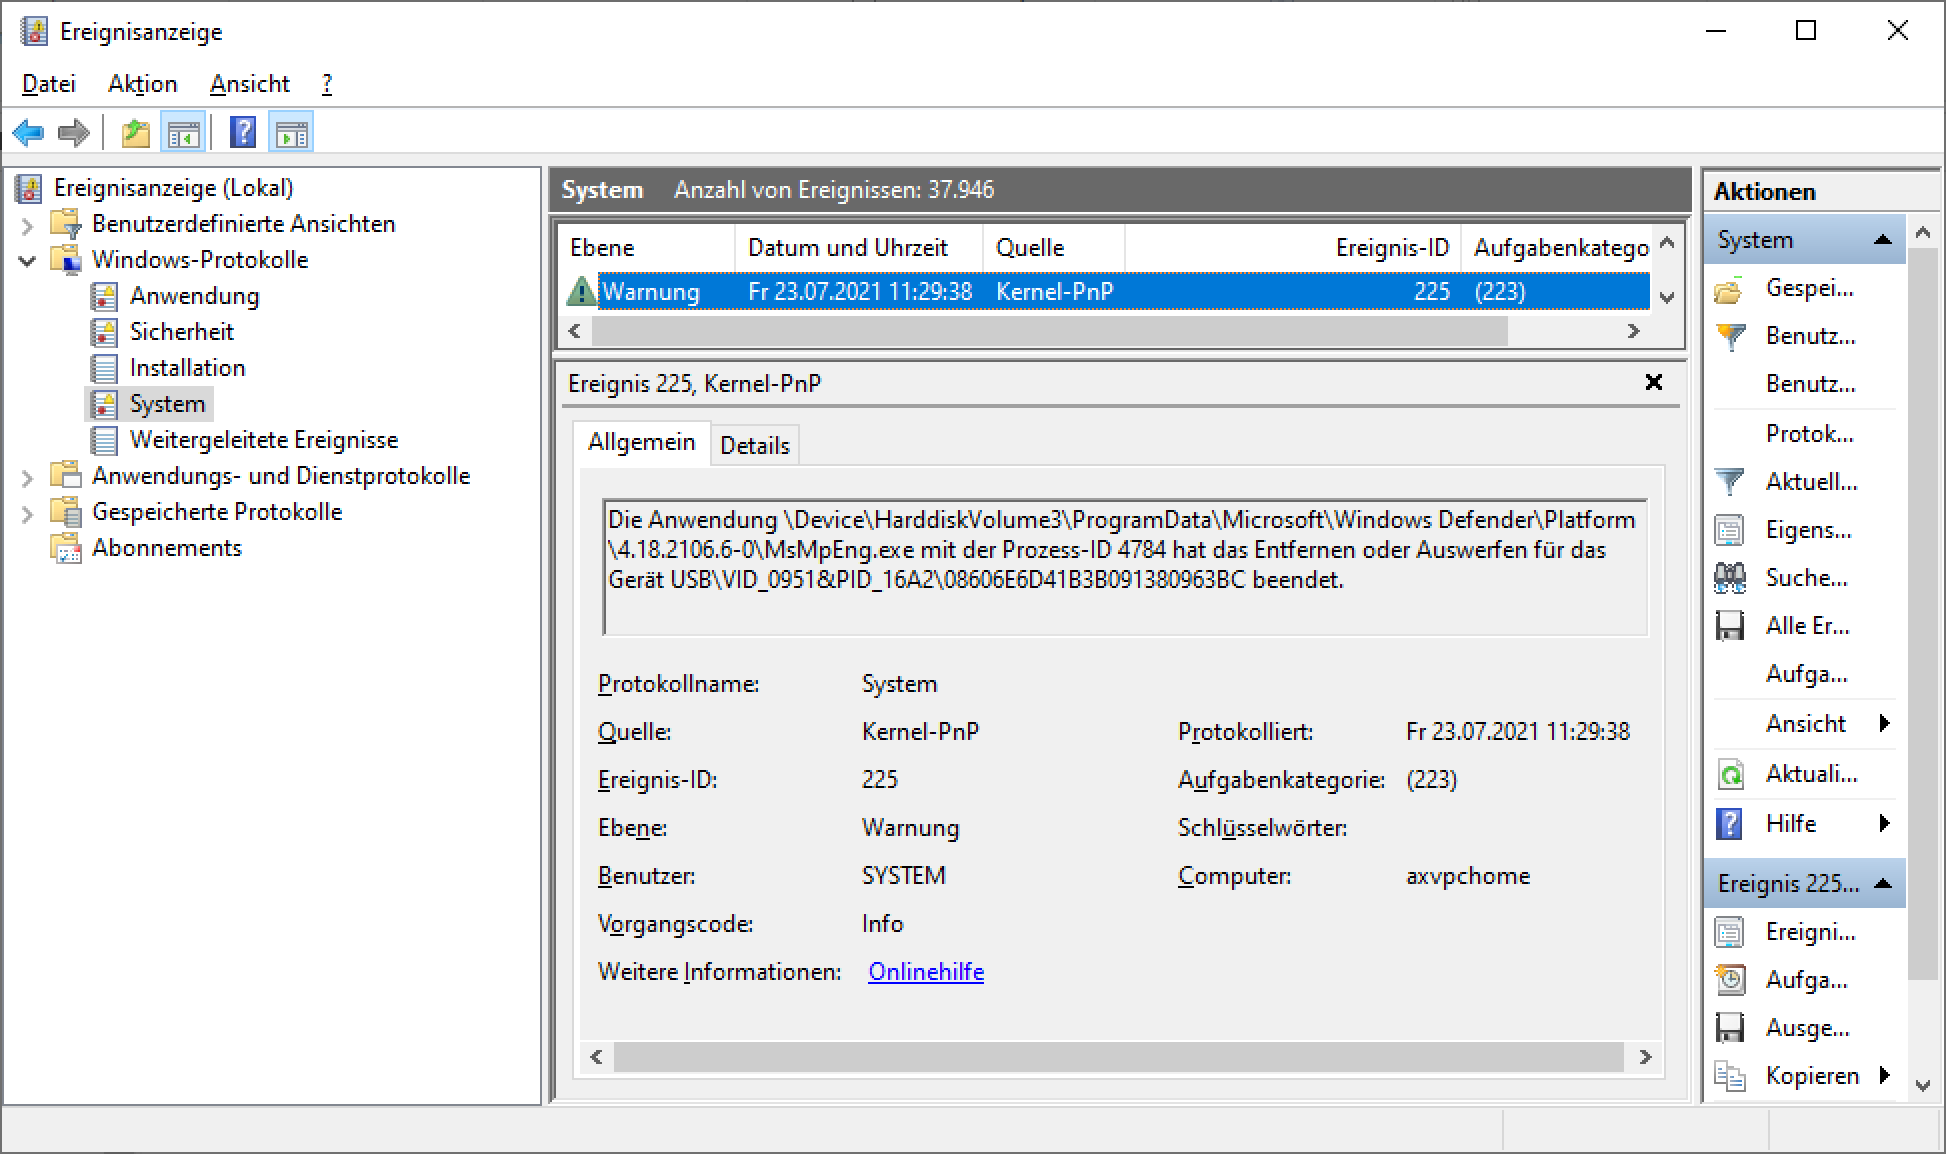Click the filter icon for Aktuell... action
The height and width of the screenshot is (1154, 1946).
[x=1729, y=482]
